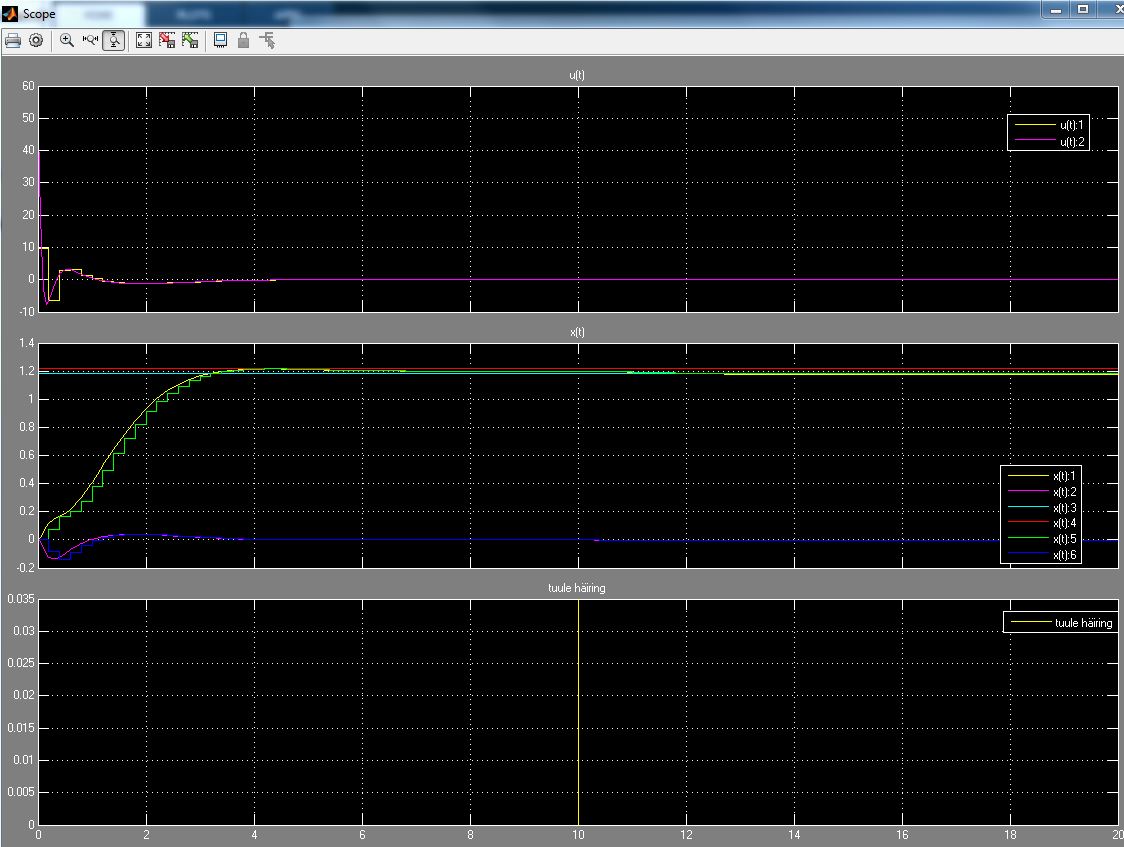Click the u(t) plot title
Image resolution: width=1124 pixels, height=847 pixels.
[x=577, y=75]
